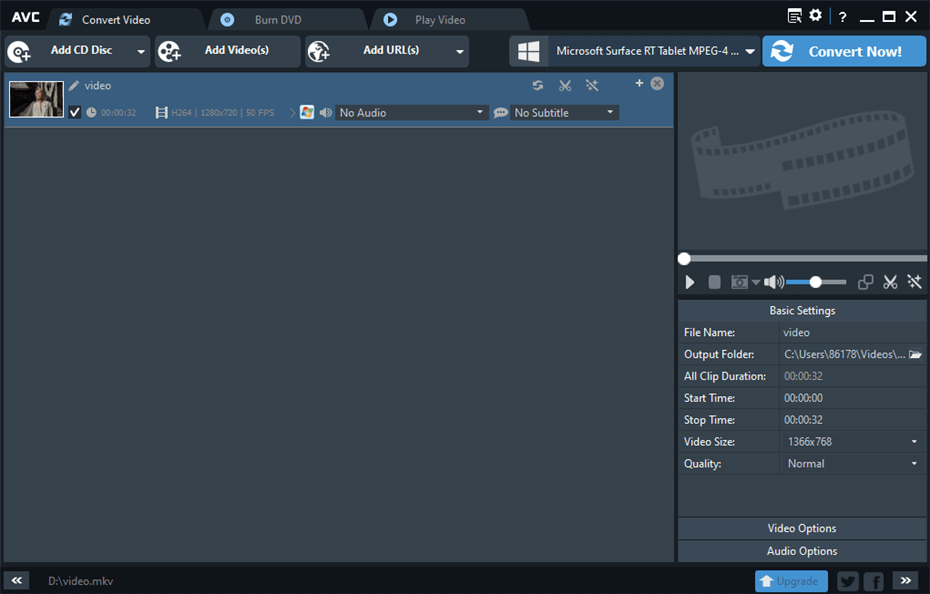Open the Microsoft Surface RT Tablet profile dropdown
Image resolution: width=930 pixels, height=594 pixels.
point(750,52)
